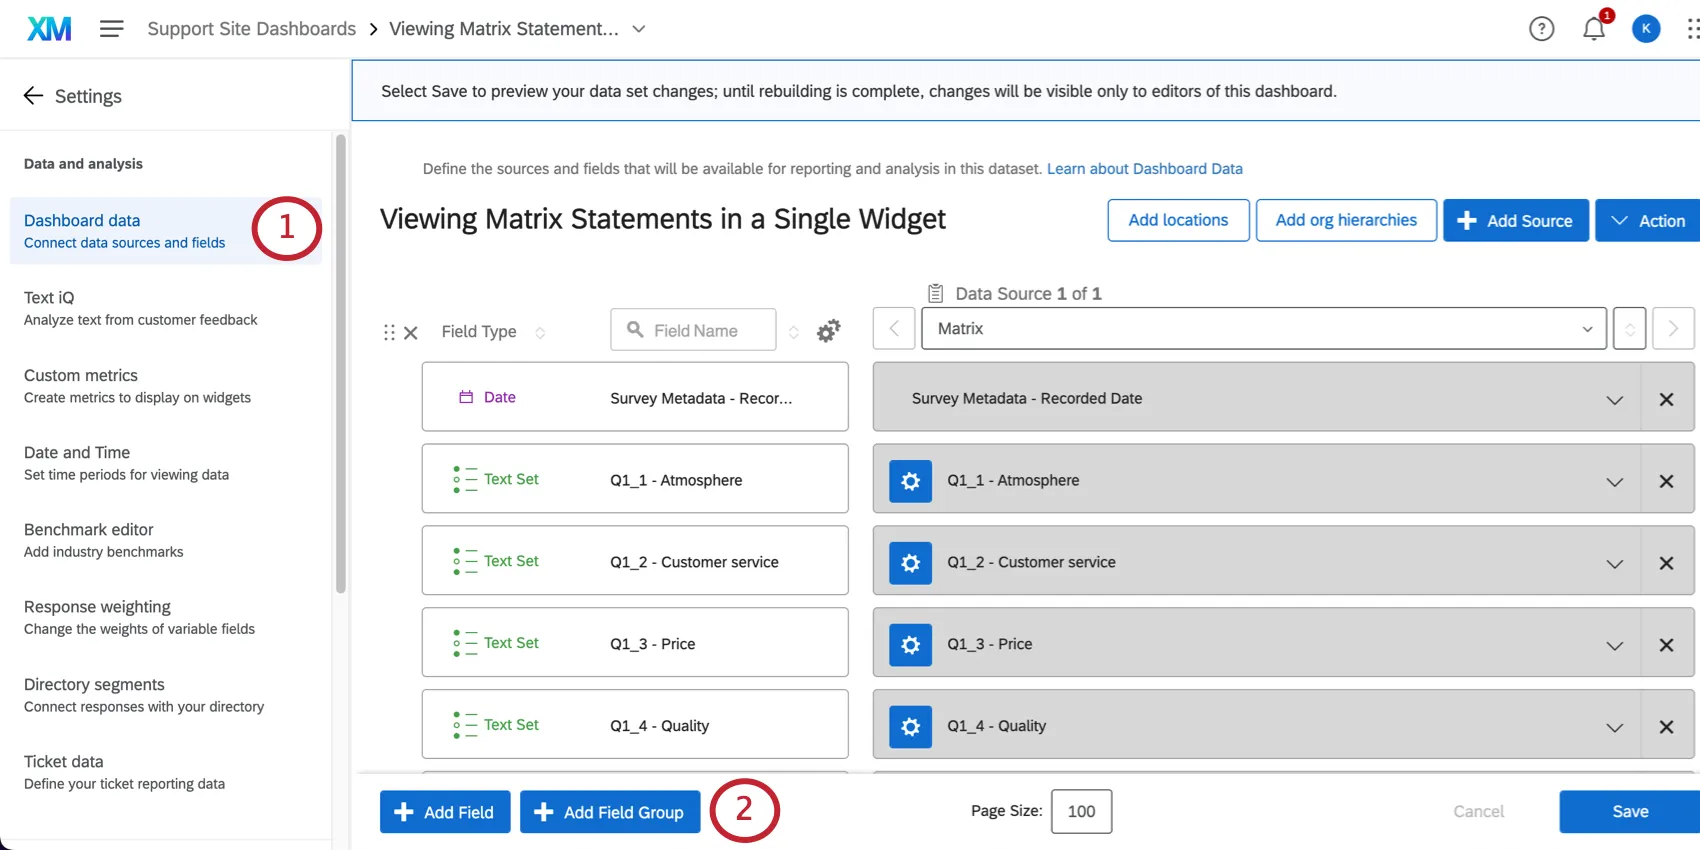Click the gear icon for Q1_3 - Price

(910, 645)
